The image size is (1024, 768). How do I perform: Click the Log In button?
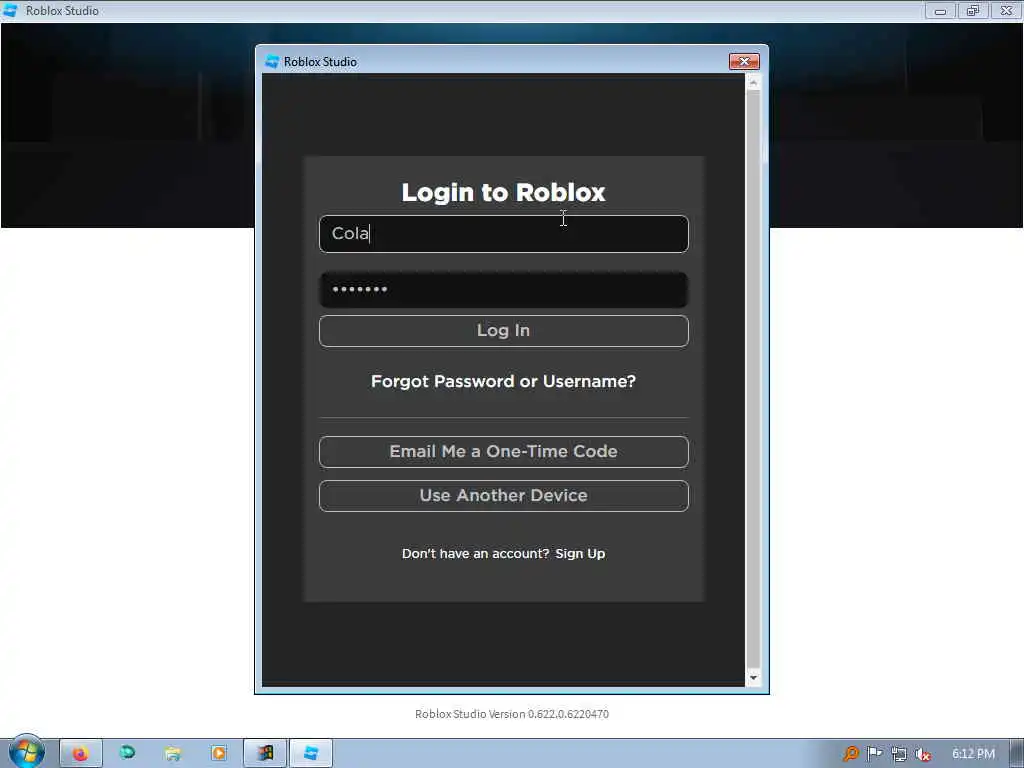504,331
